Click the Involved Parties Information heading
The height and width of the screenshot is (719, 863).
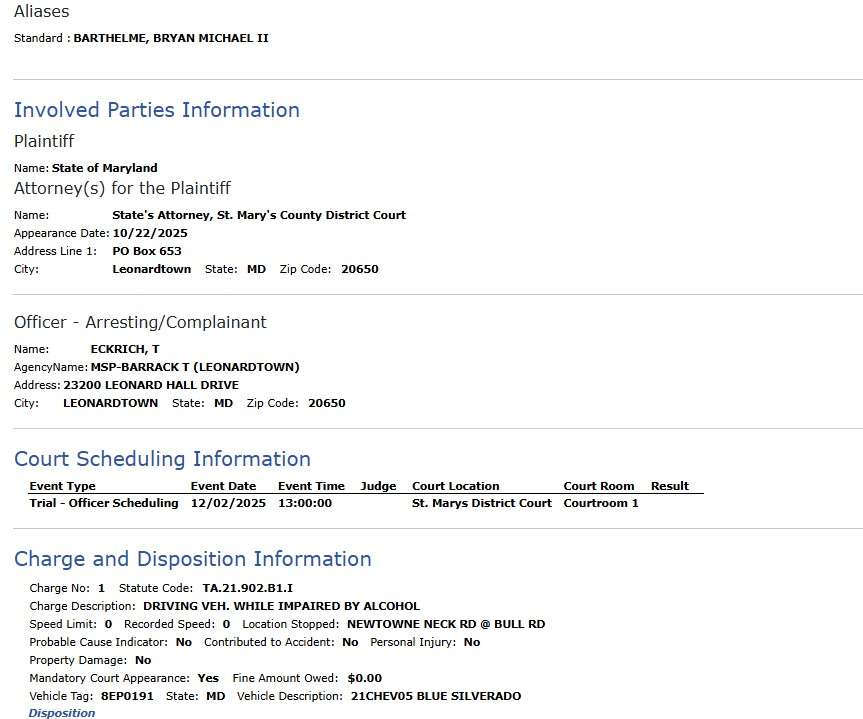157,110
